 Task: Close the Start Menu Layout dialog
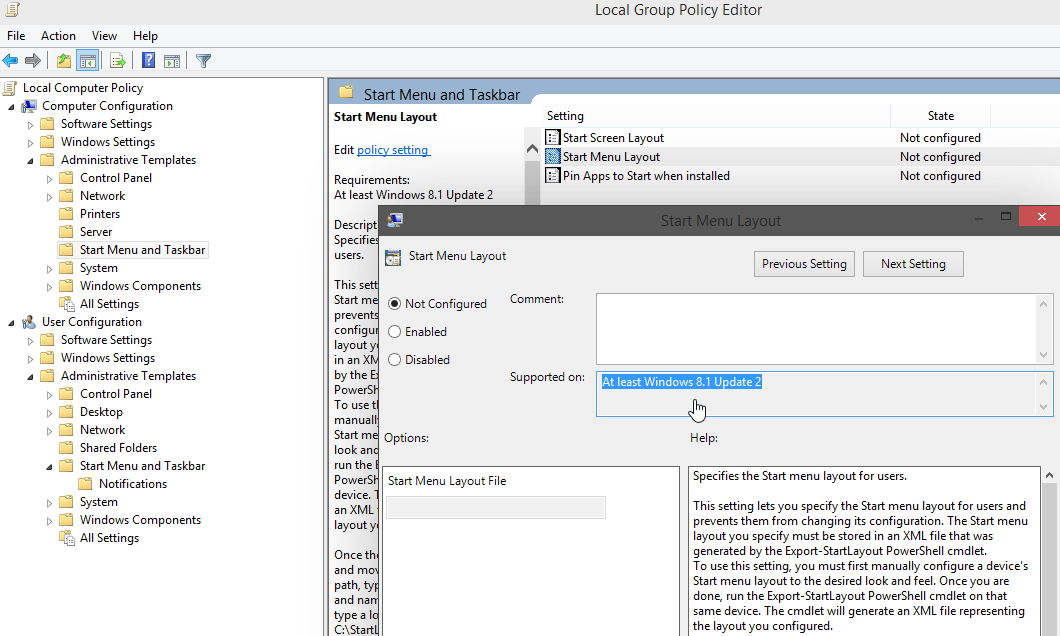coord(1041,216)
